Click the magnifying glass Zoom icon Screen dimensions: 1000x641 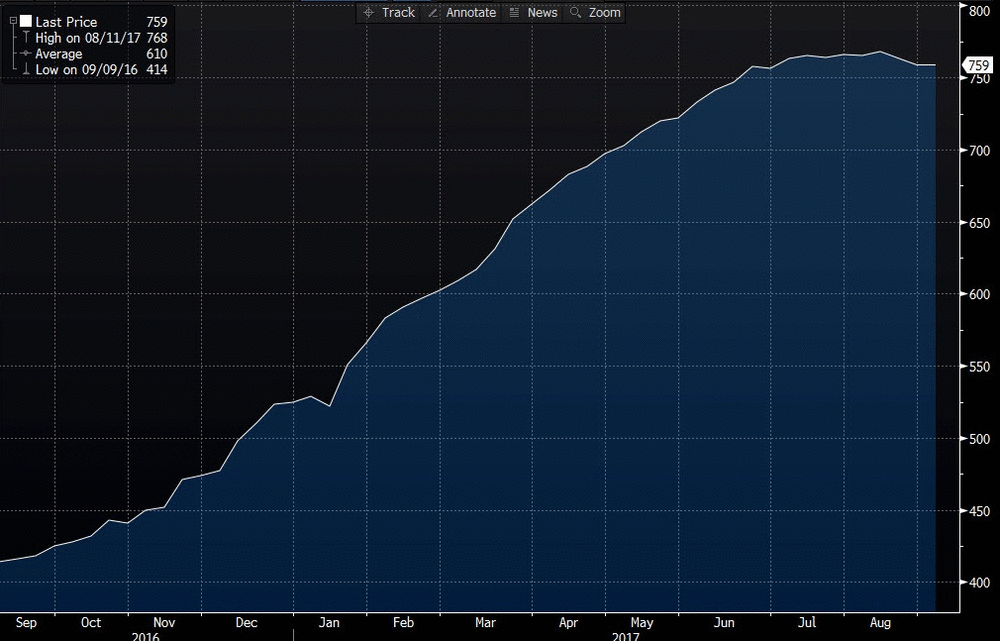tap(576, 13)
